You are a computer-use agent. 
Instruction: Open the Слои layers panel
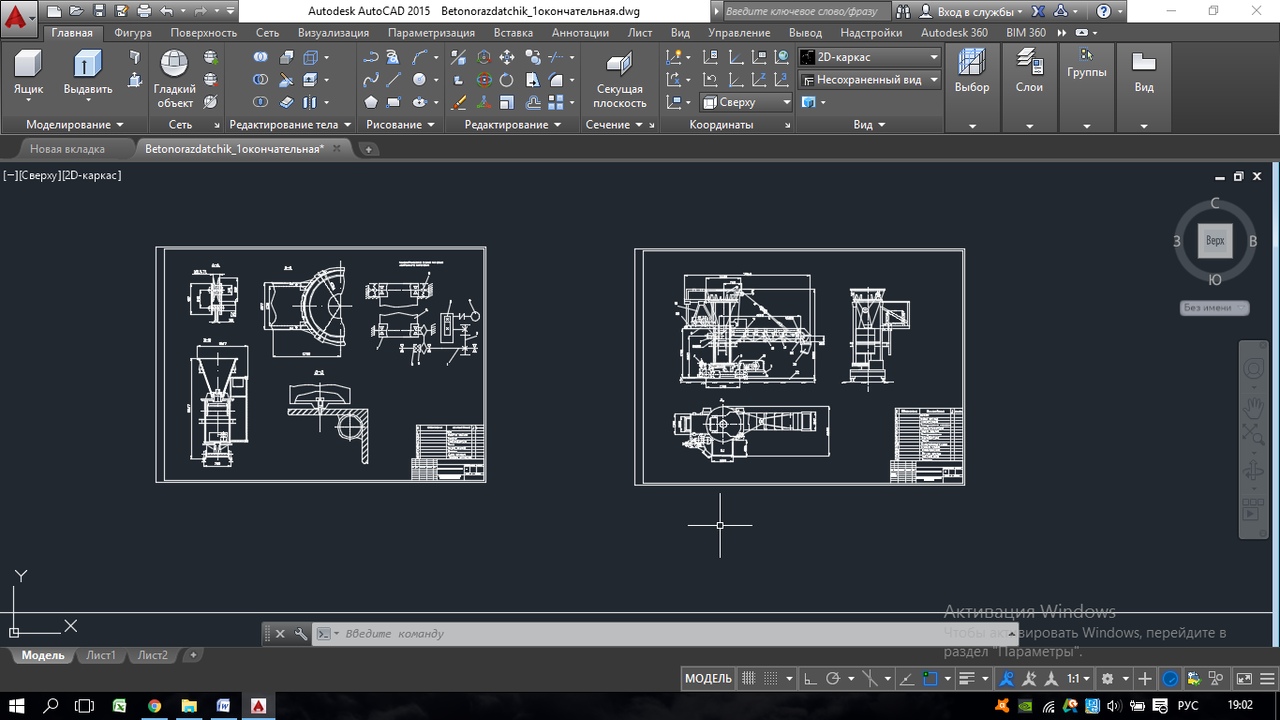[1029, 88]
